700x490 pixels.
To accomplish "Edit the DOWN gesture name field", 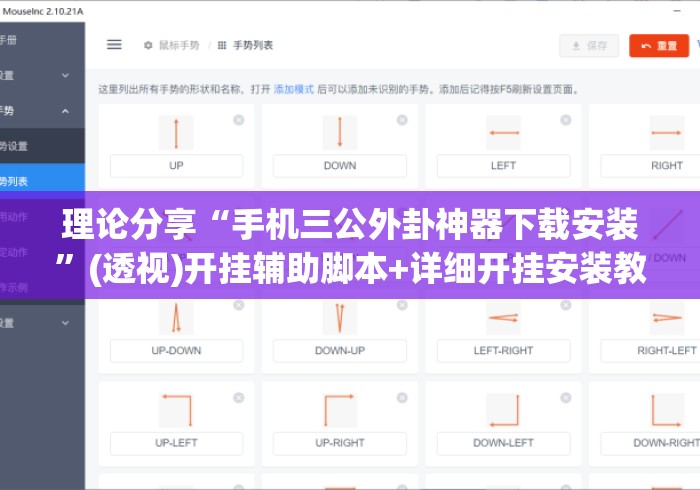I will 340,166.
